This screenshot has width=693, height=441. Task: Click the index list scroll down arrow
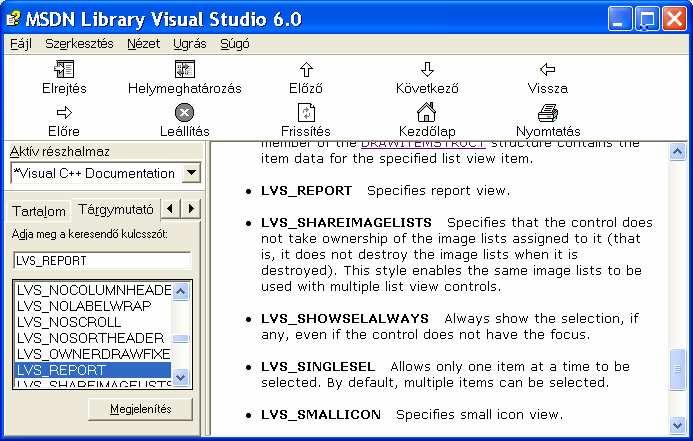(x=181, y=378)
